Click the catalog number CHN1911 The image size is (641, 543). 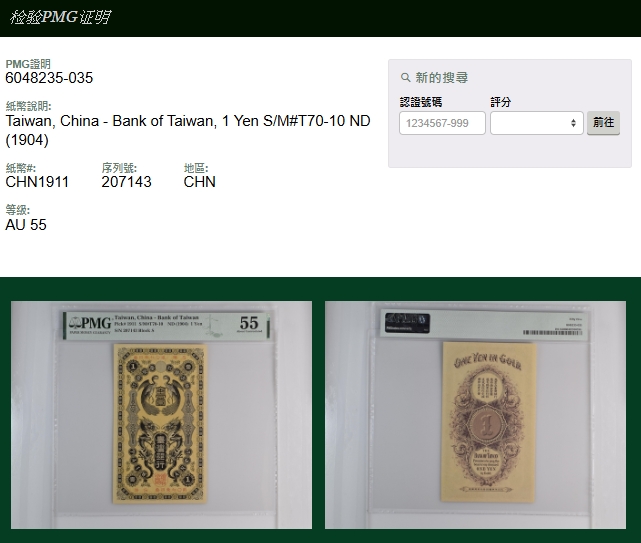pos(37,182)
